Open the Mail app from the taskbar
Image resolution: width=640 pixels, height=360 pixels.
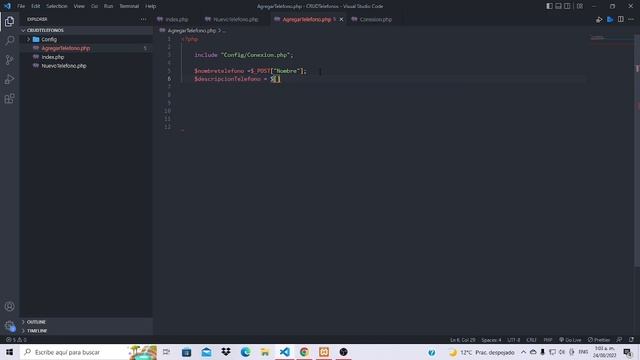(x=206, y=352)
